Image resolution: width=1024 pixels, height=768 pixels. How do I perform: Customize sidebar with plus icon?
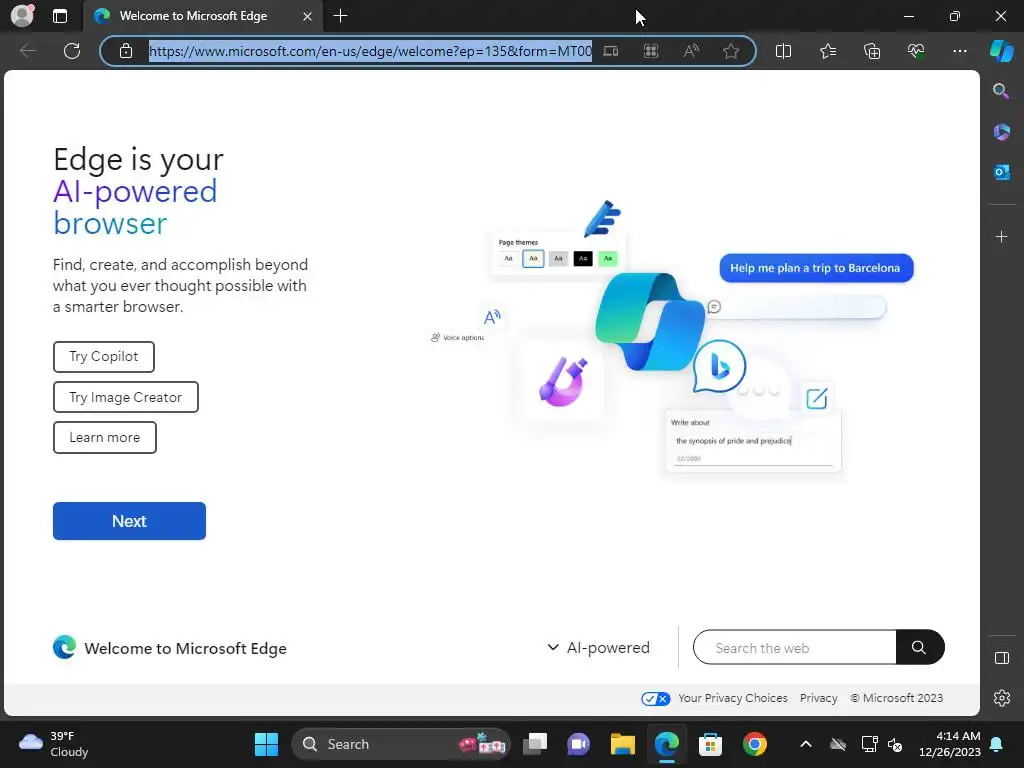coord(1001,236)
